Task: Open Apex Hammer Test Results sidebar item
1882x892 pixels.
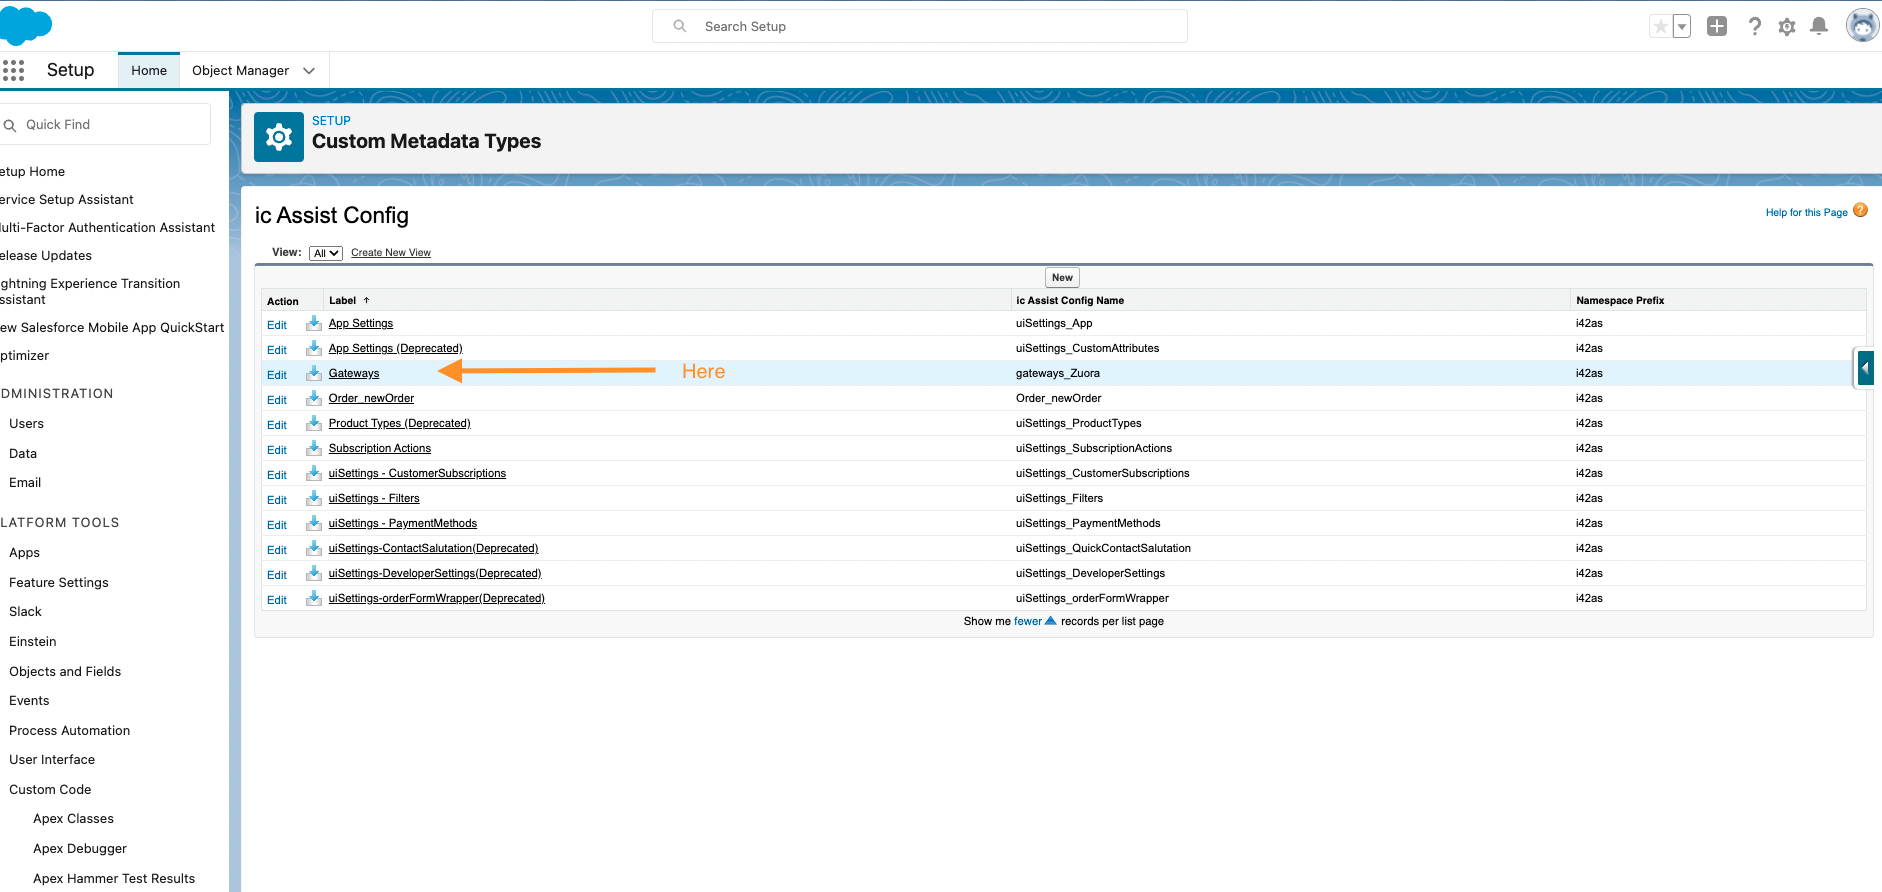Action: pos(114,878)
